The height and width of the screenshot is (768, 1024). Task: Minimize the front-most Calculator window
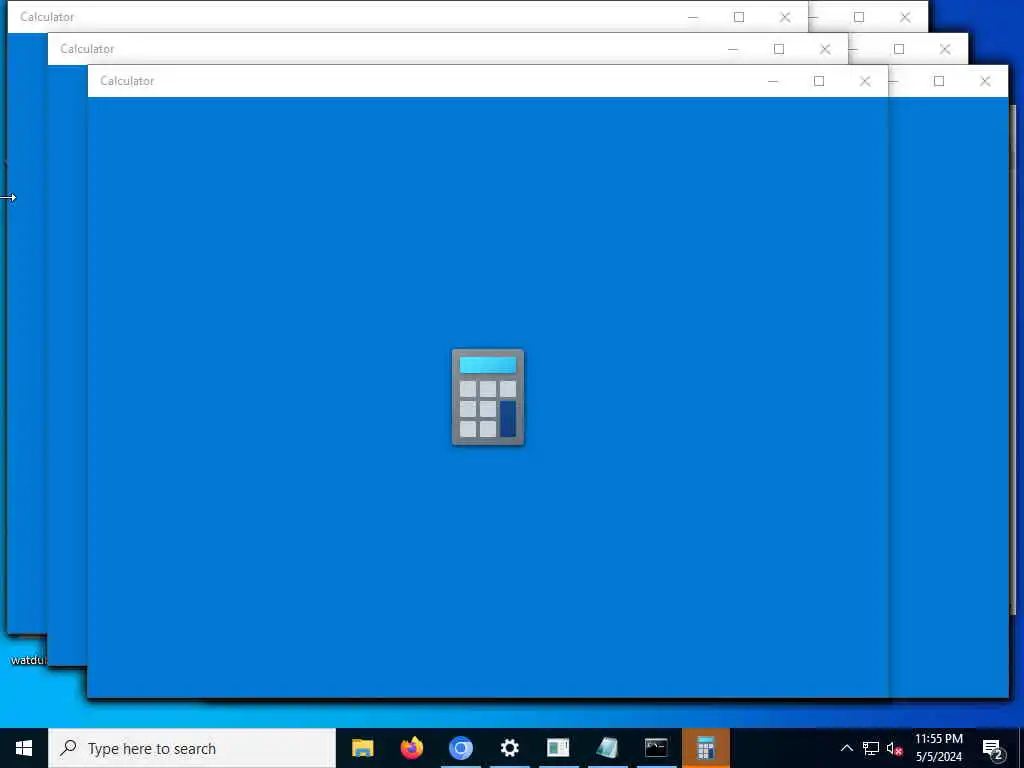tap(773, 81)
